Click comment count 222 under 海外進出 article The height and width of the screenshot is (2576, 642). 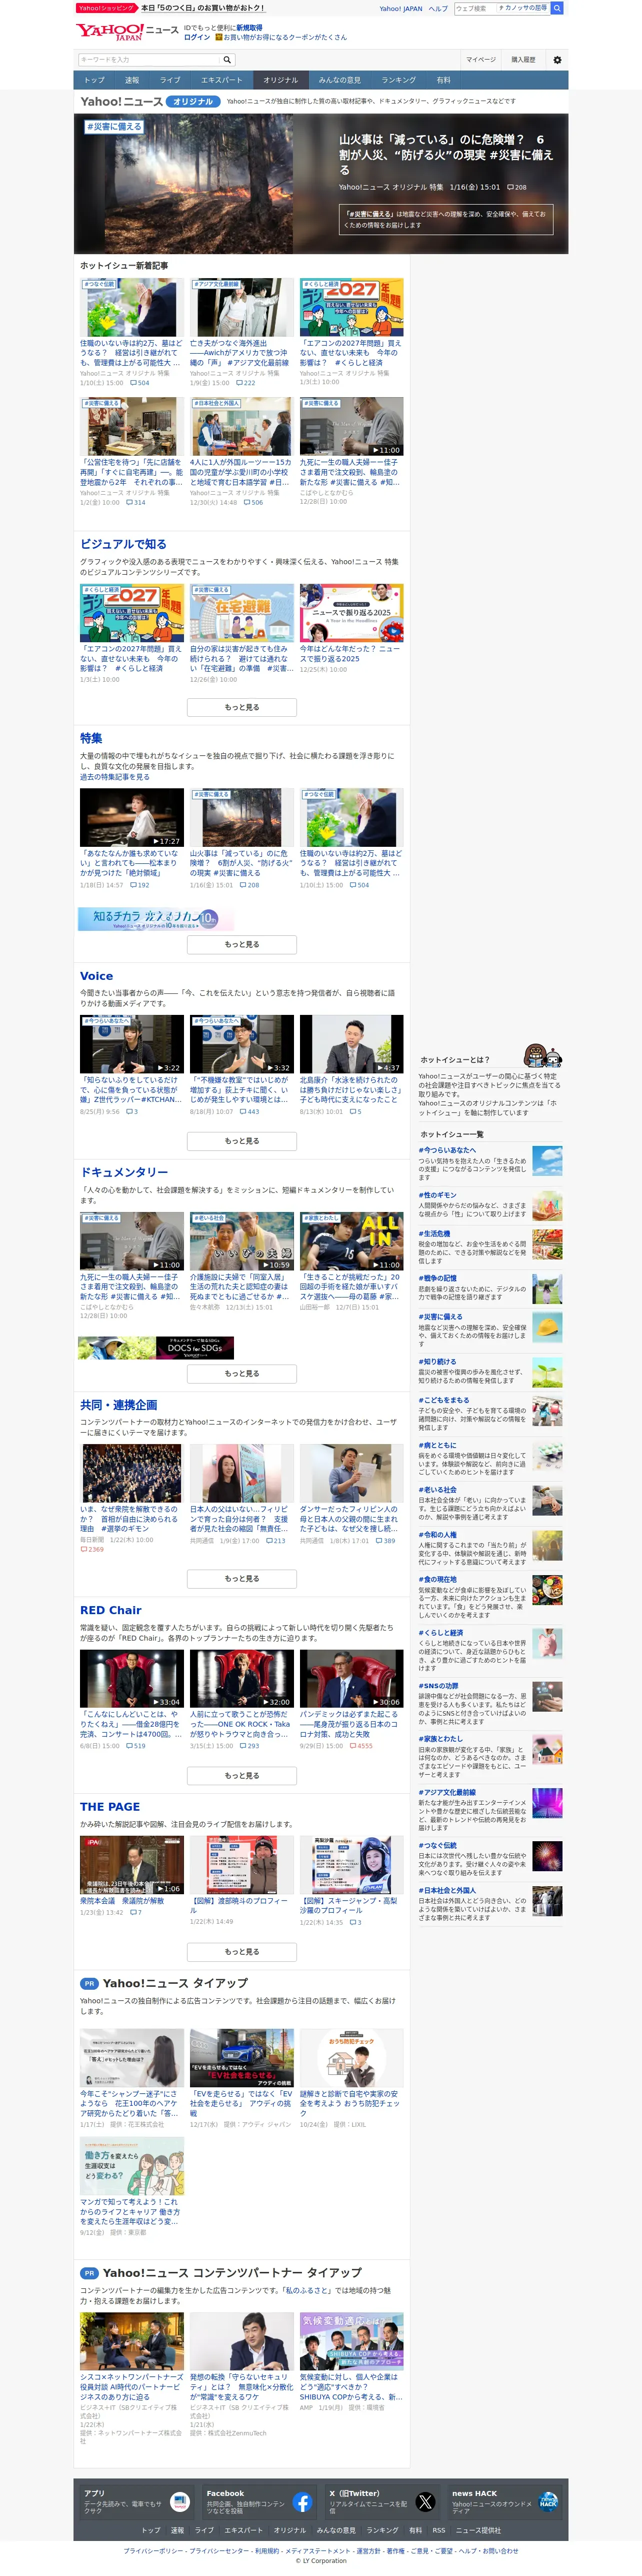245,383
